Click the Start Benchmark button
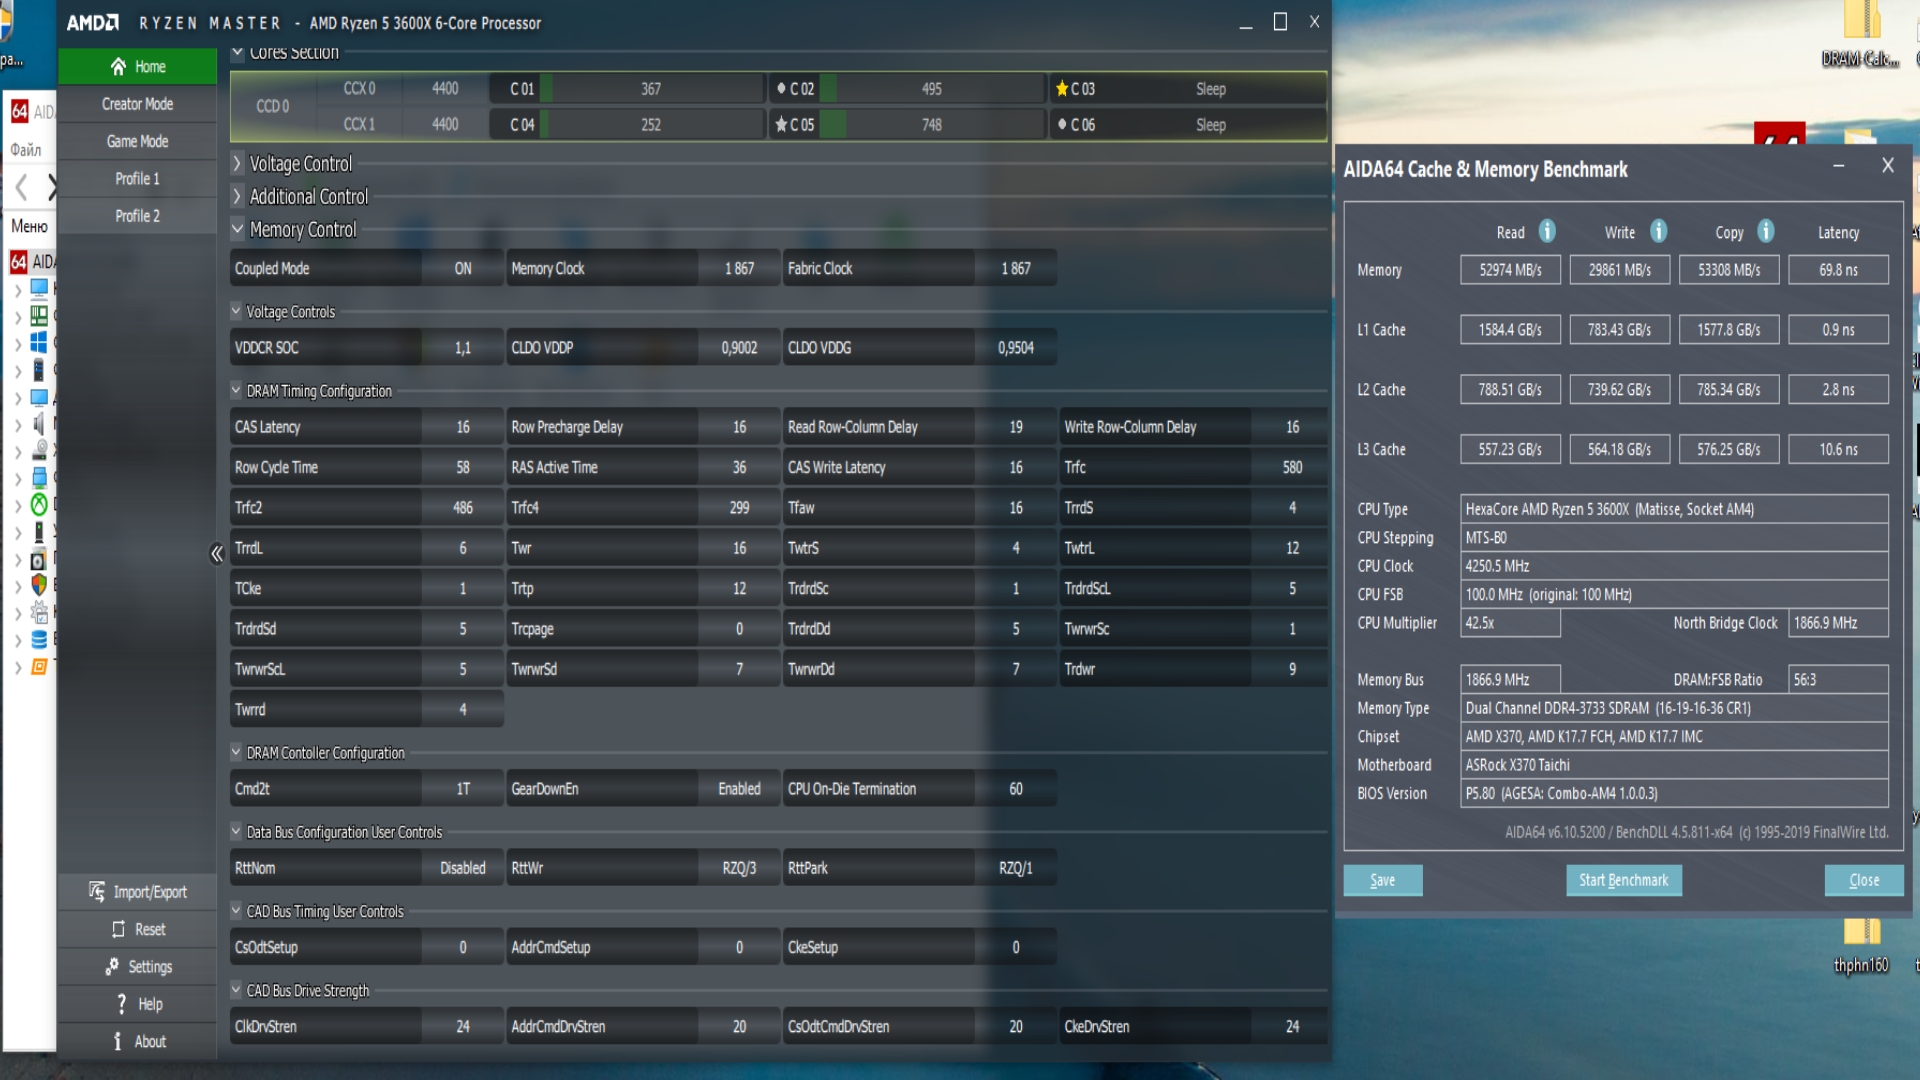Screen dimensions: 1920x1080 point(1623,880)
